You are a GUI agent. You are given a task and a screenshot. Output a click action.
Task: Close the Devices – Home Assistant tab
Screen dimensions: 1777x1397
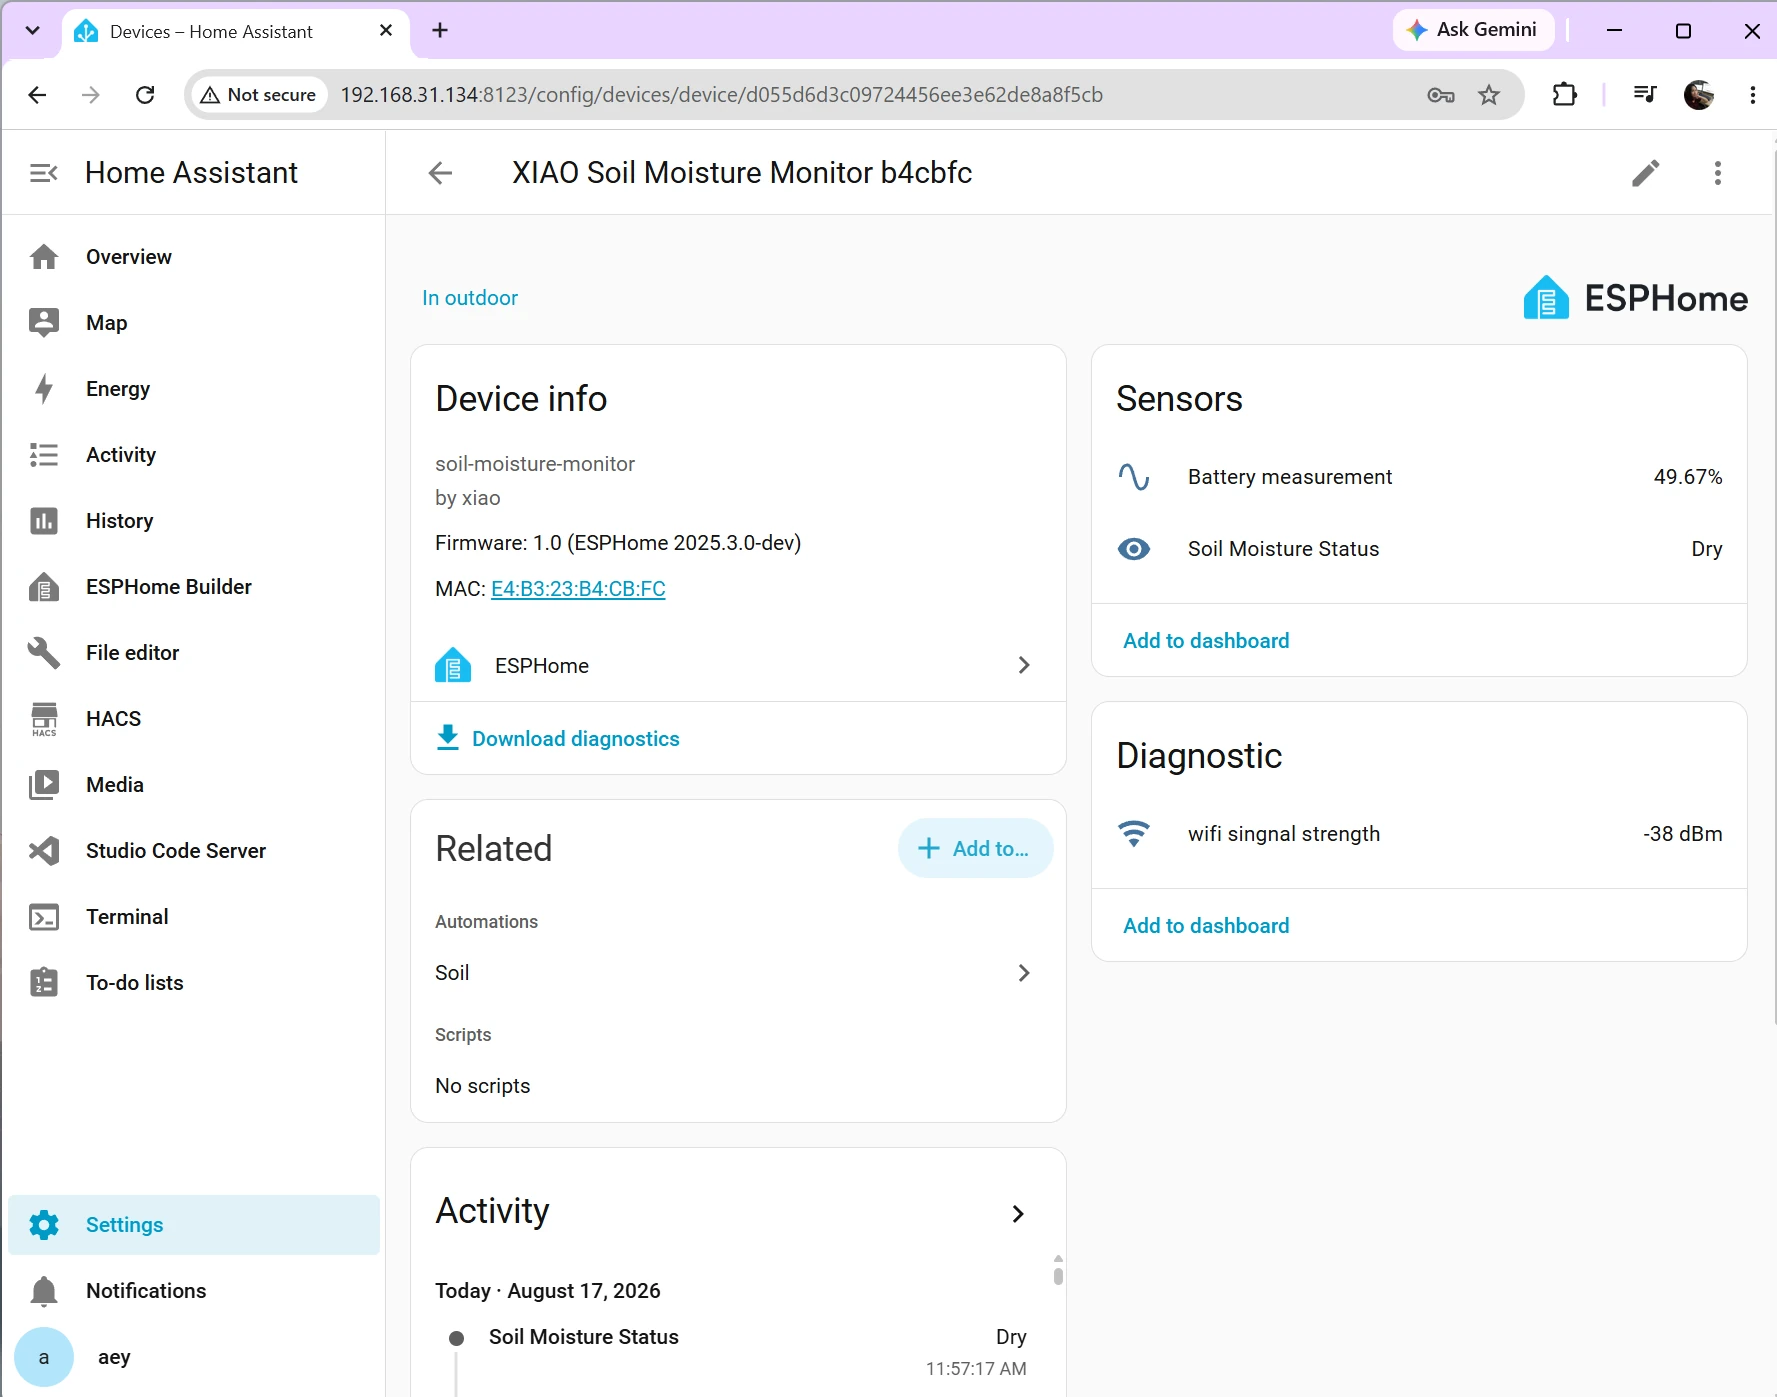386,31
